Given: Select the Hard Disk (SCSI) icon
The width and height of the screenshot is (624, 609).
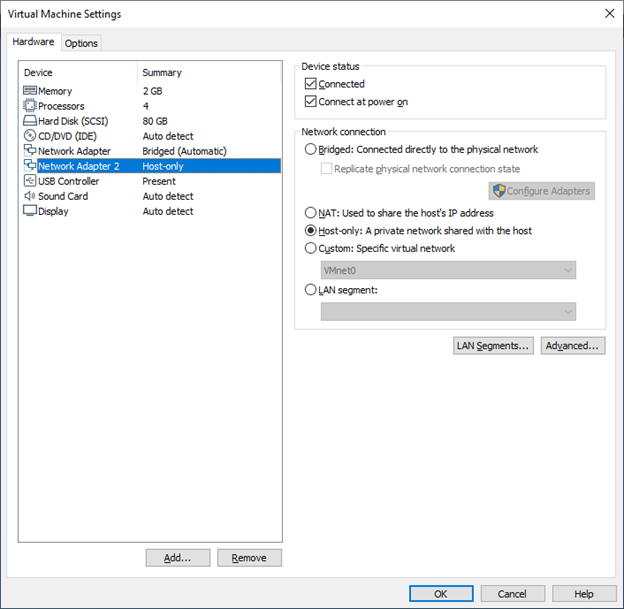Looking at the screenshot, I should tap(30, 121).
